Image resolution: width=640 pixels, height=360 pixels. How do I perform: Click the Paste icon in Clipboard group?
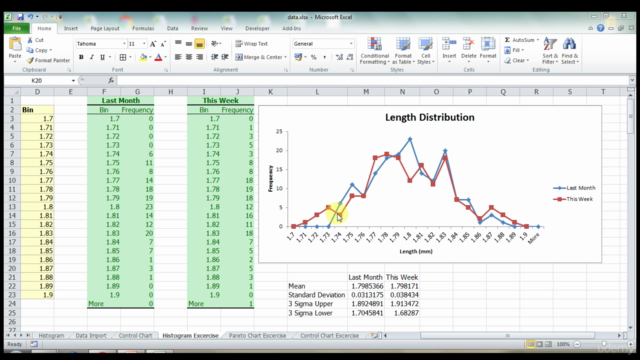15,44
